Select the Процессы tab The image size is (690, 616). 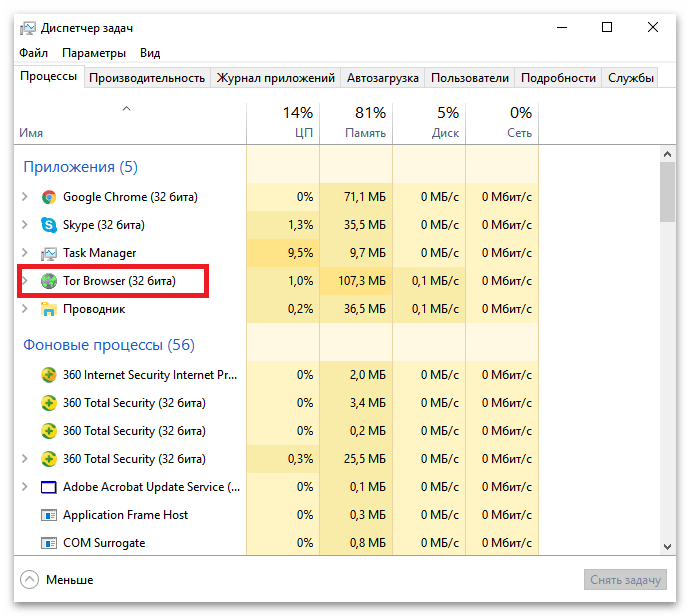point(49,76)
